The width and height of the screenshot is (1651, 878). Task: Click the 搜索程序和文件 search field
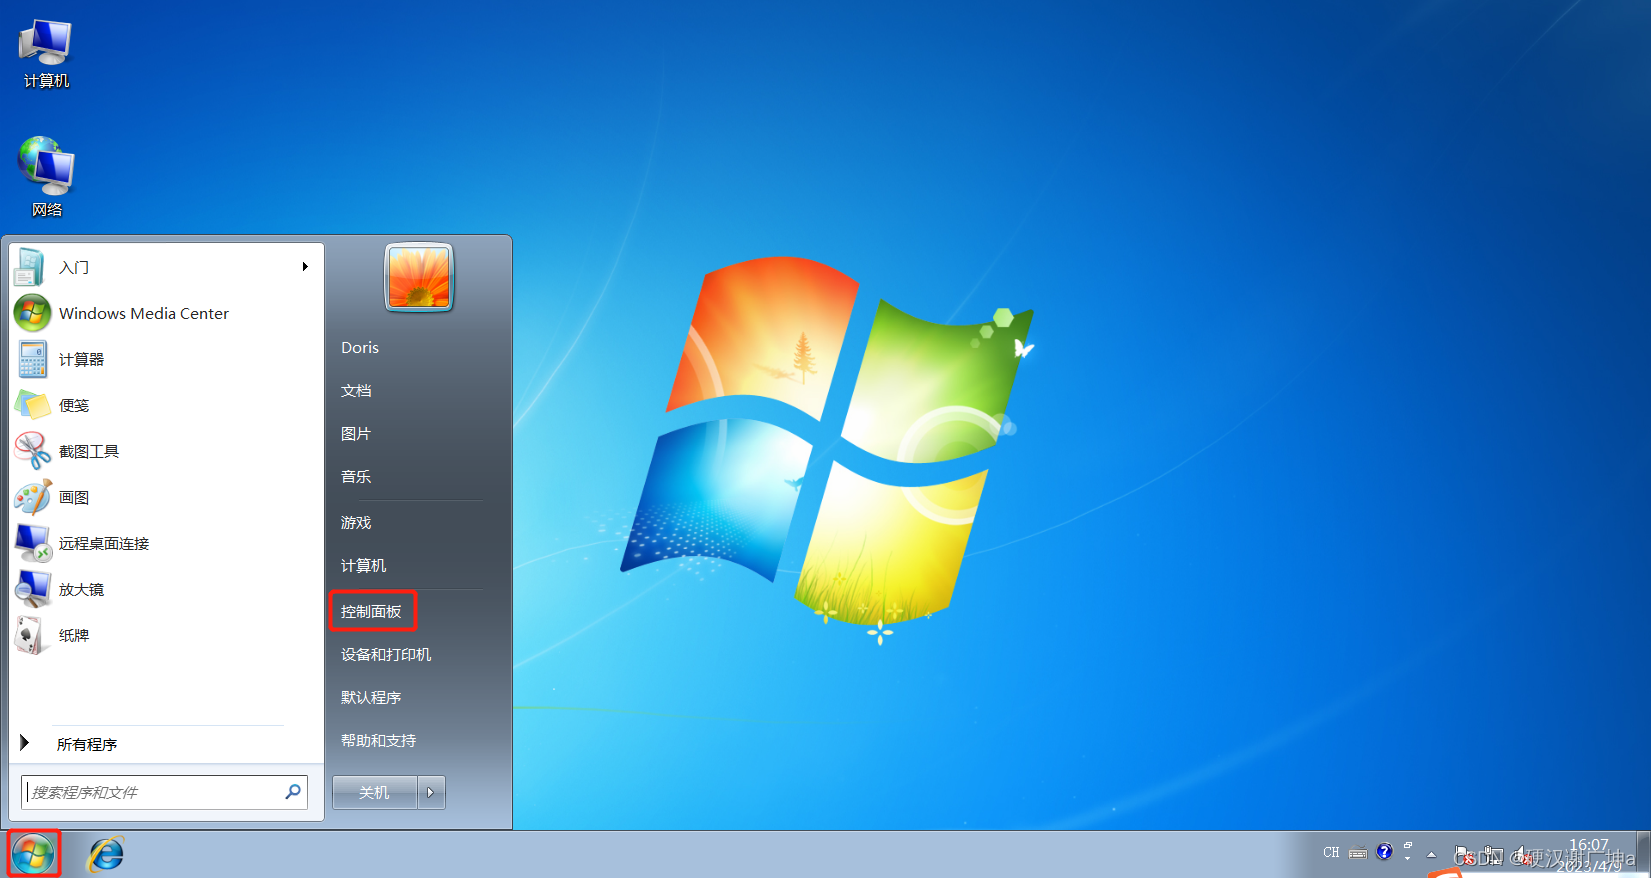point(164,792)
